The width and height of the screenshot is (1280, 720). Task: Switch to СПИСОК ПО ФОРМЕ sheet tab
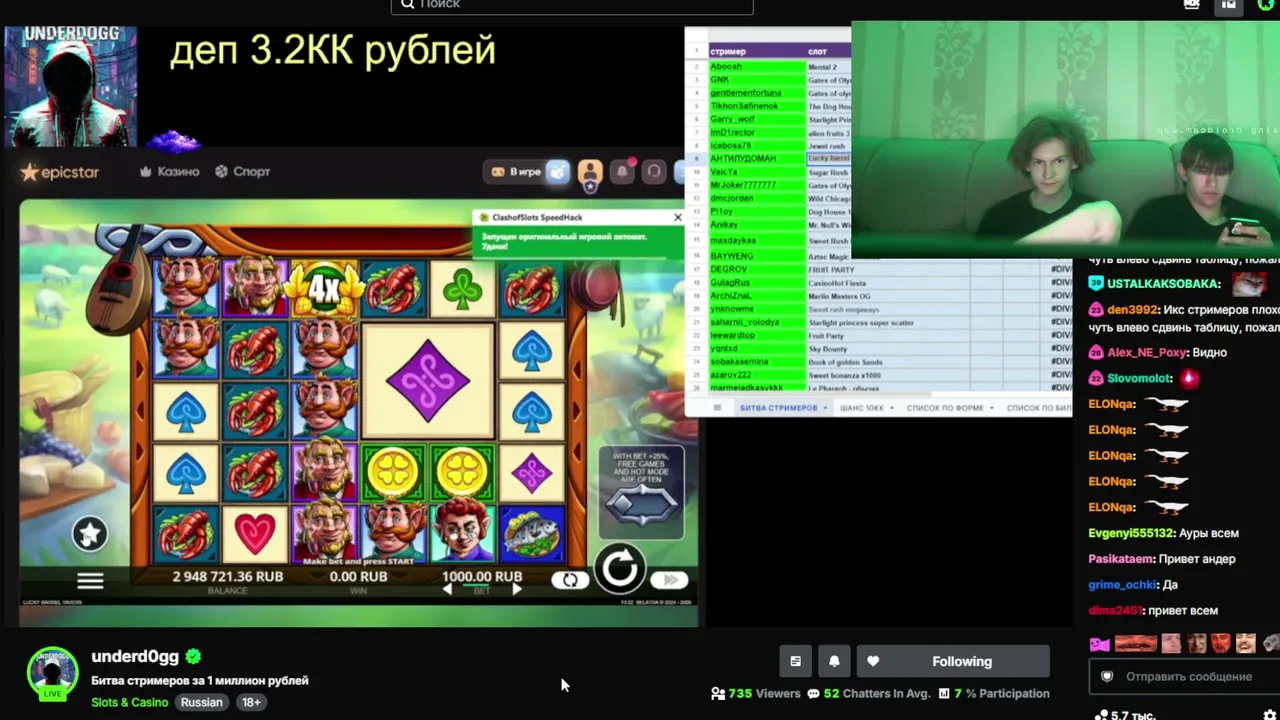[945, 408]
